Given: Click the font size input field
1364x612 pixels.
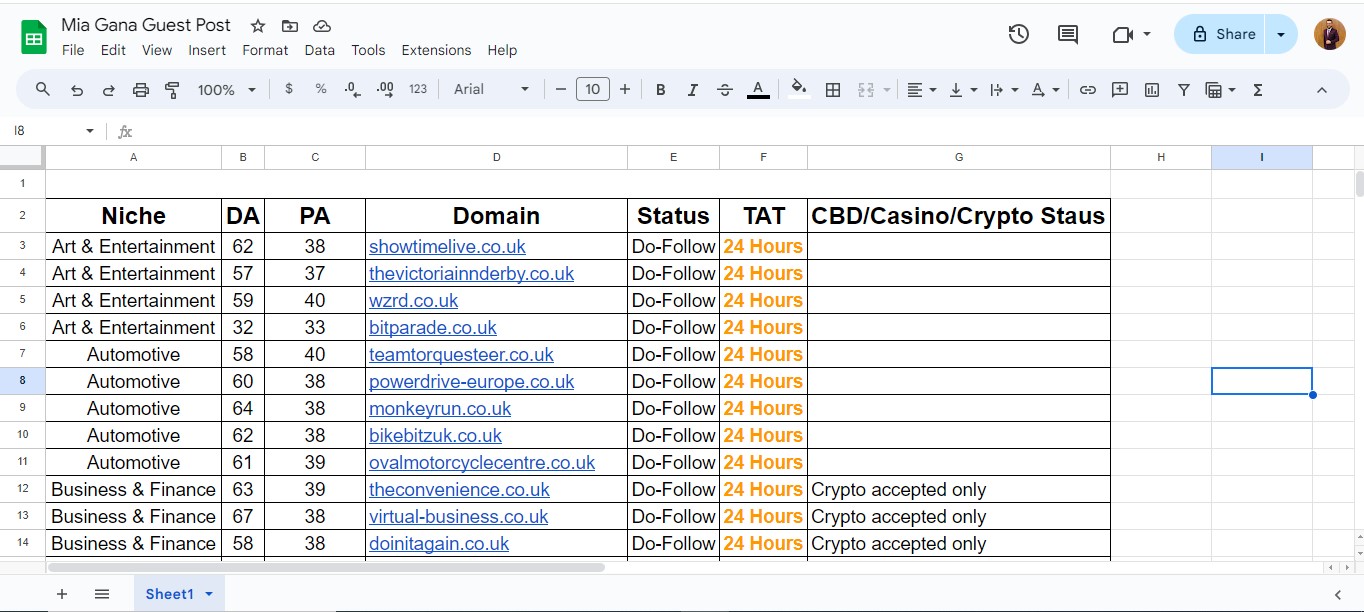Looking at the screenshot, I should pyautogui.click(x=592, y=90).
